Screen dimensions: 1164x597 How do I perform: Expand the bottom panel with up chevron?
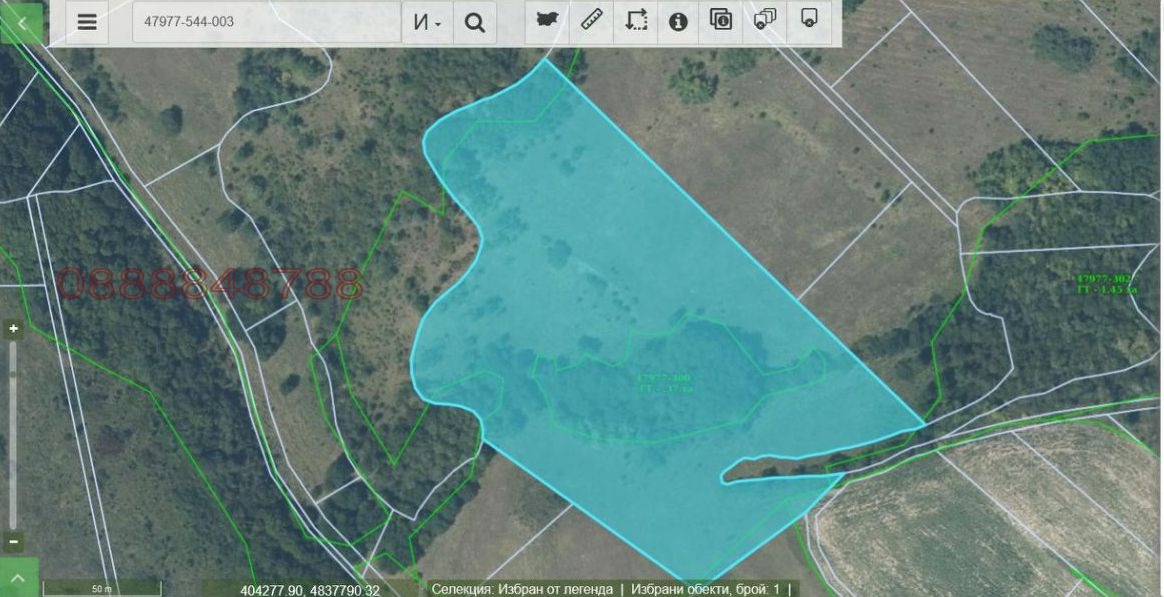pos(19,578)
